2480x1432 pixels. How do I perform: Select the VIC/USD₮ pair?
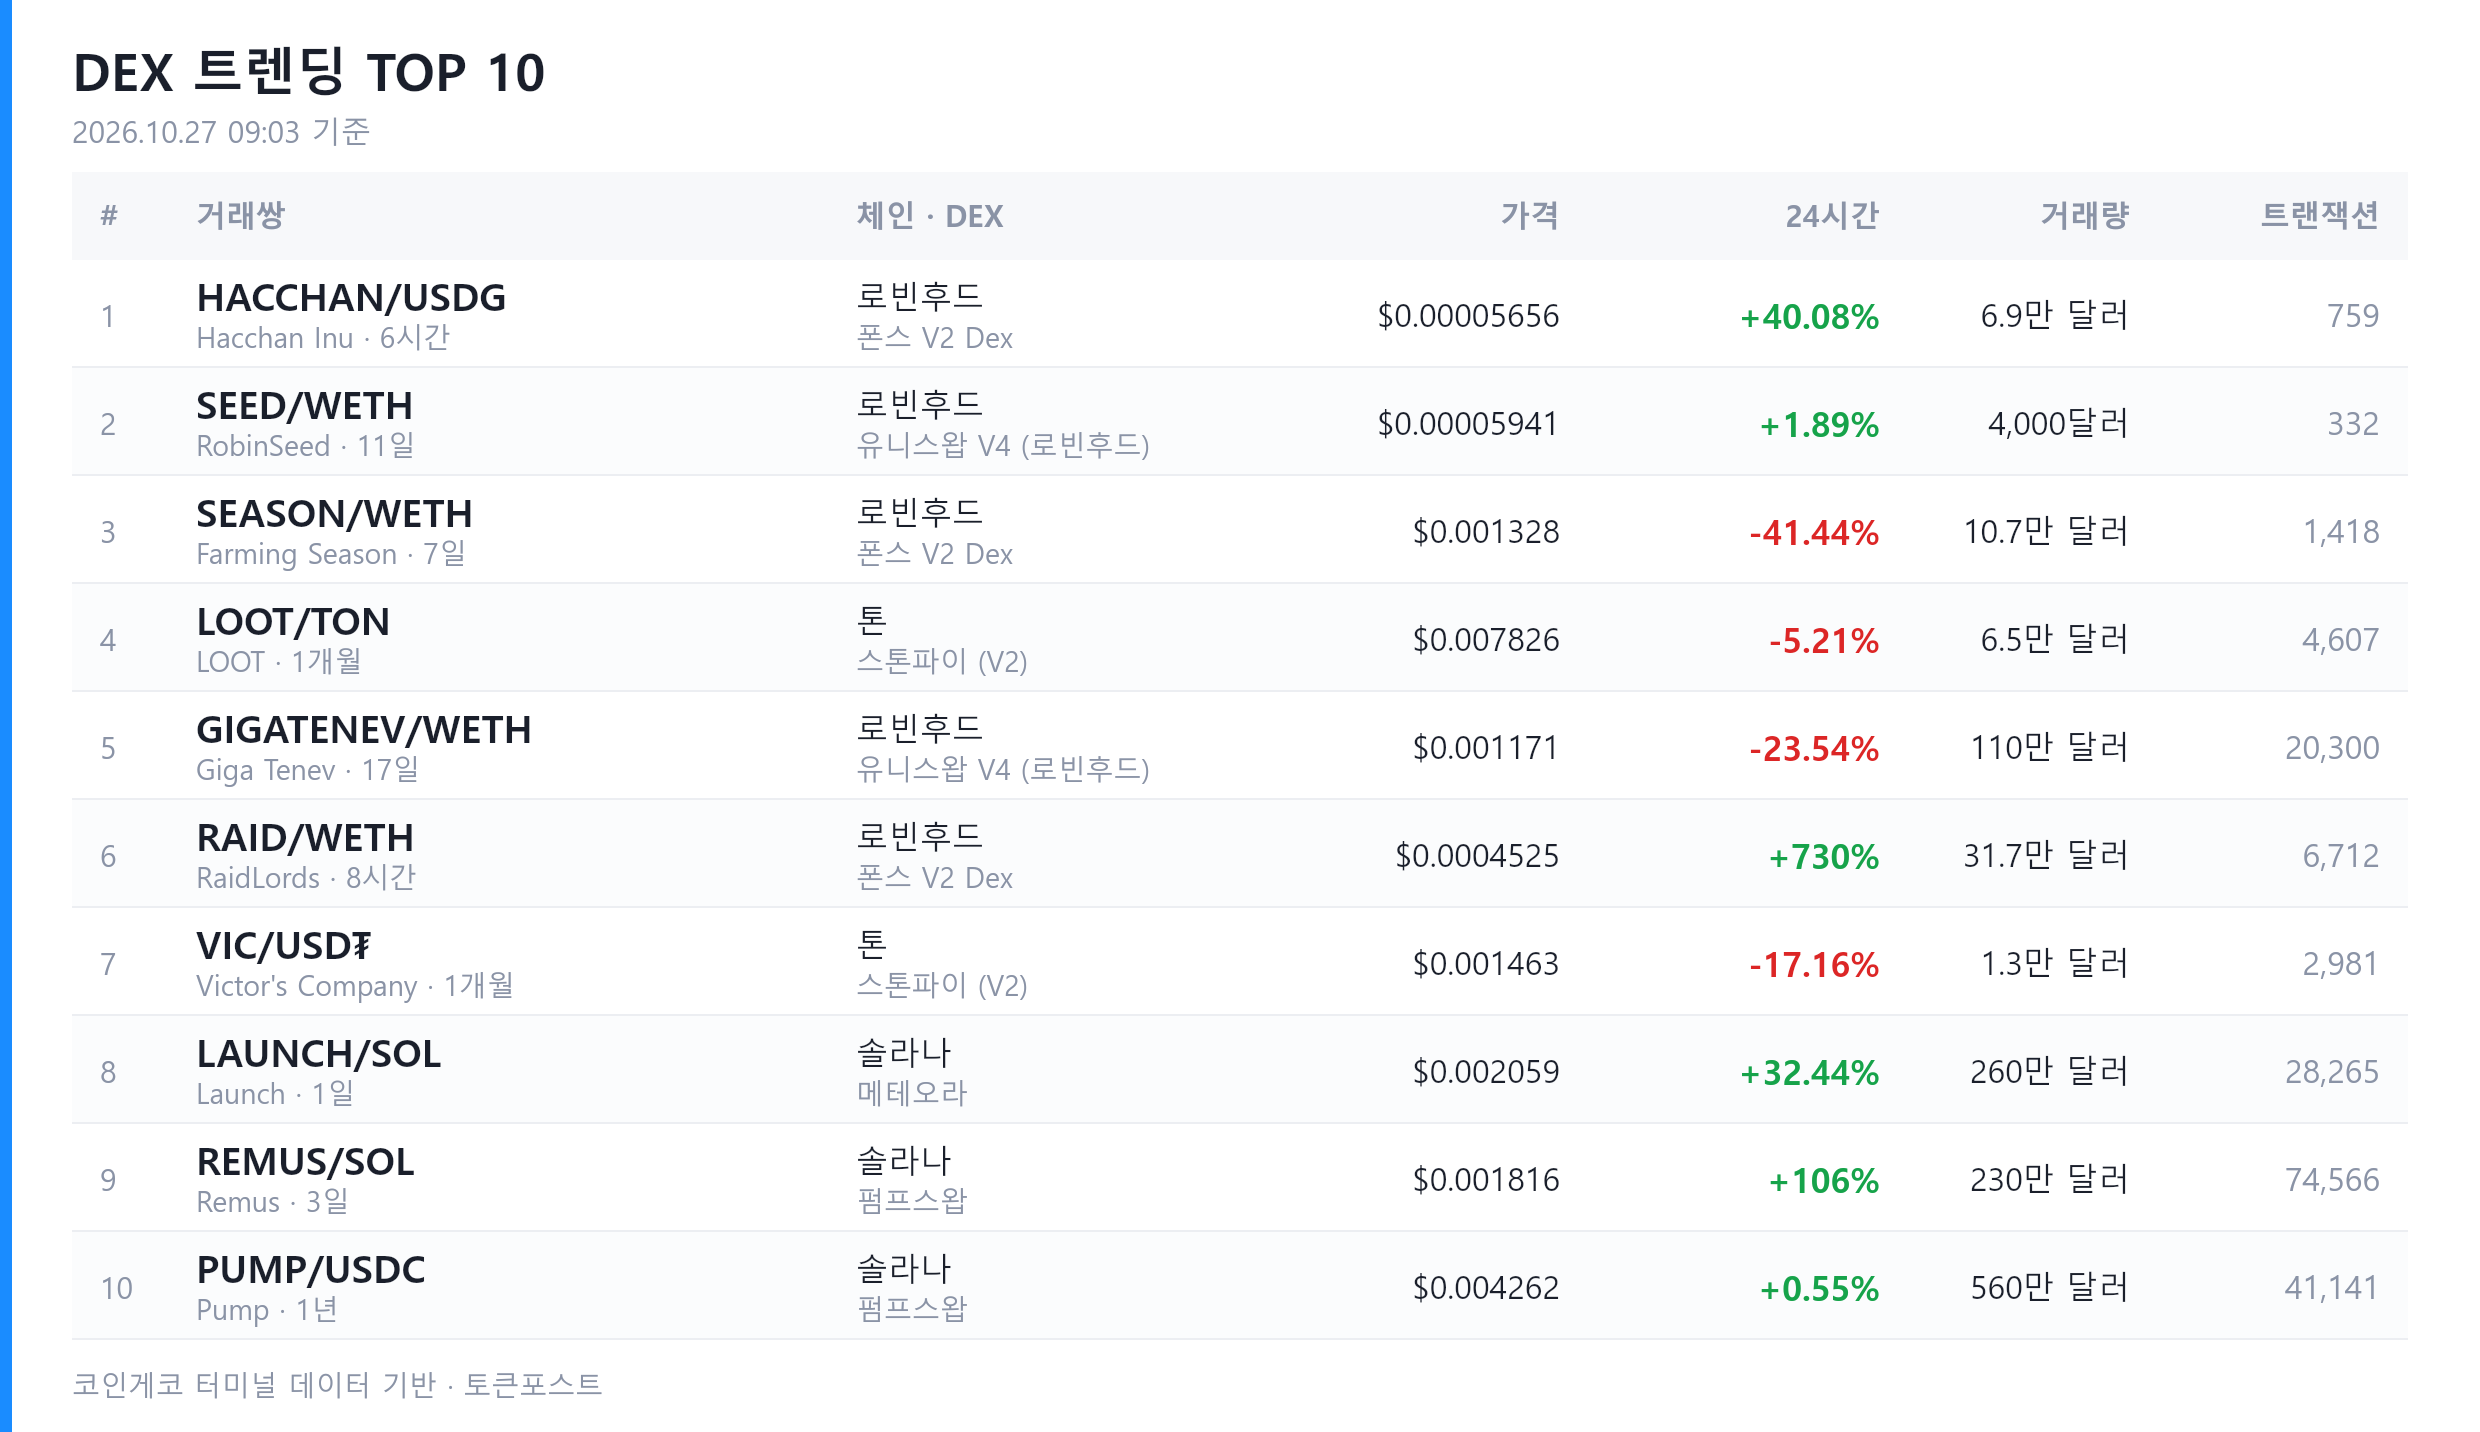[x=284, y=946]
